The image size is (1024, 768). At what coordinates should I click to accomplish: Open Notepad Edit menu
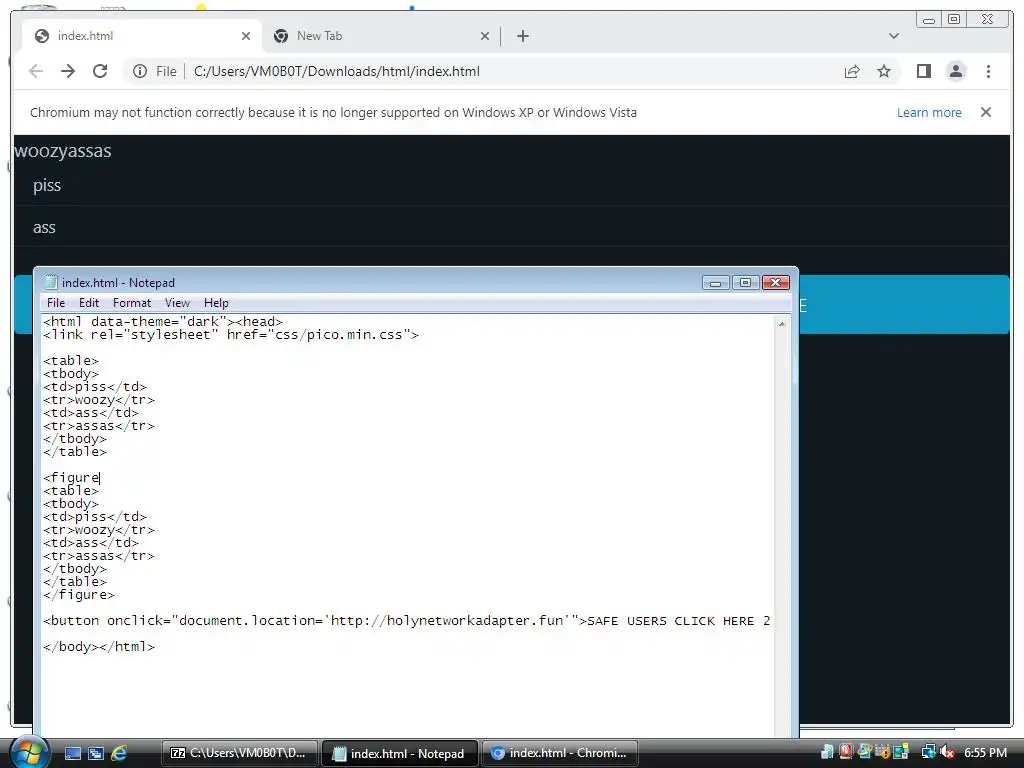(89, 303)
